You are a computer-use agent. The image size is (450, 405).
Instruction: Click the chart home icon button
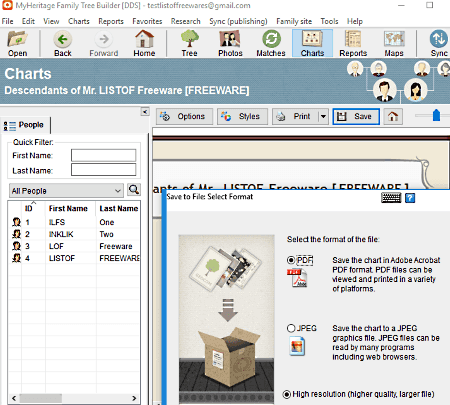tap(393, 116)
